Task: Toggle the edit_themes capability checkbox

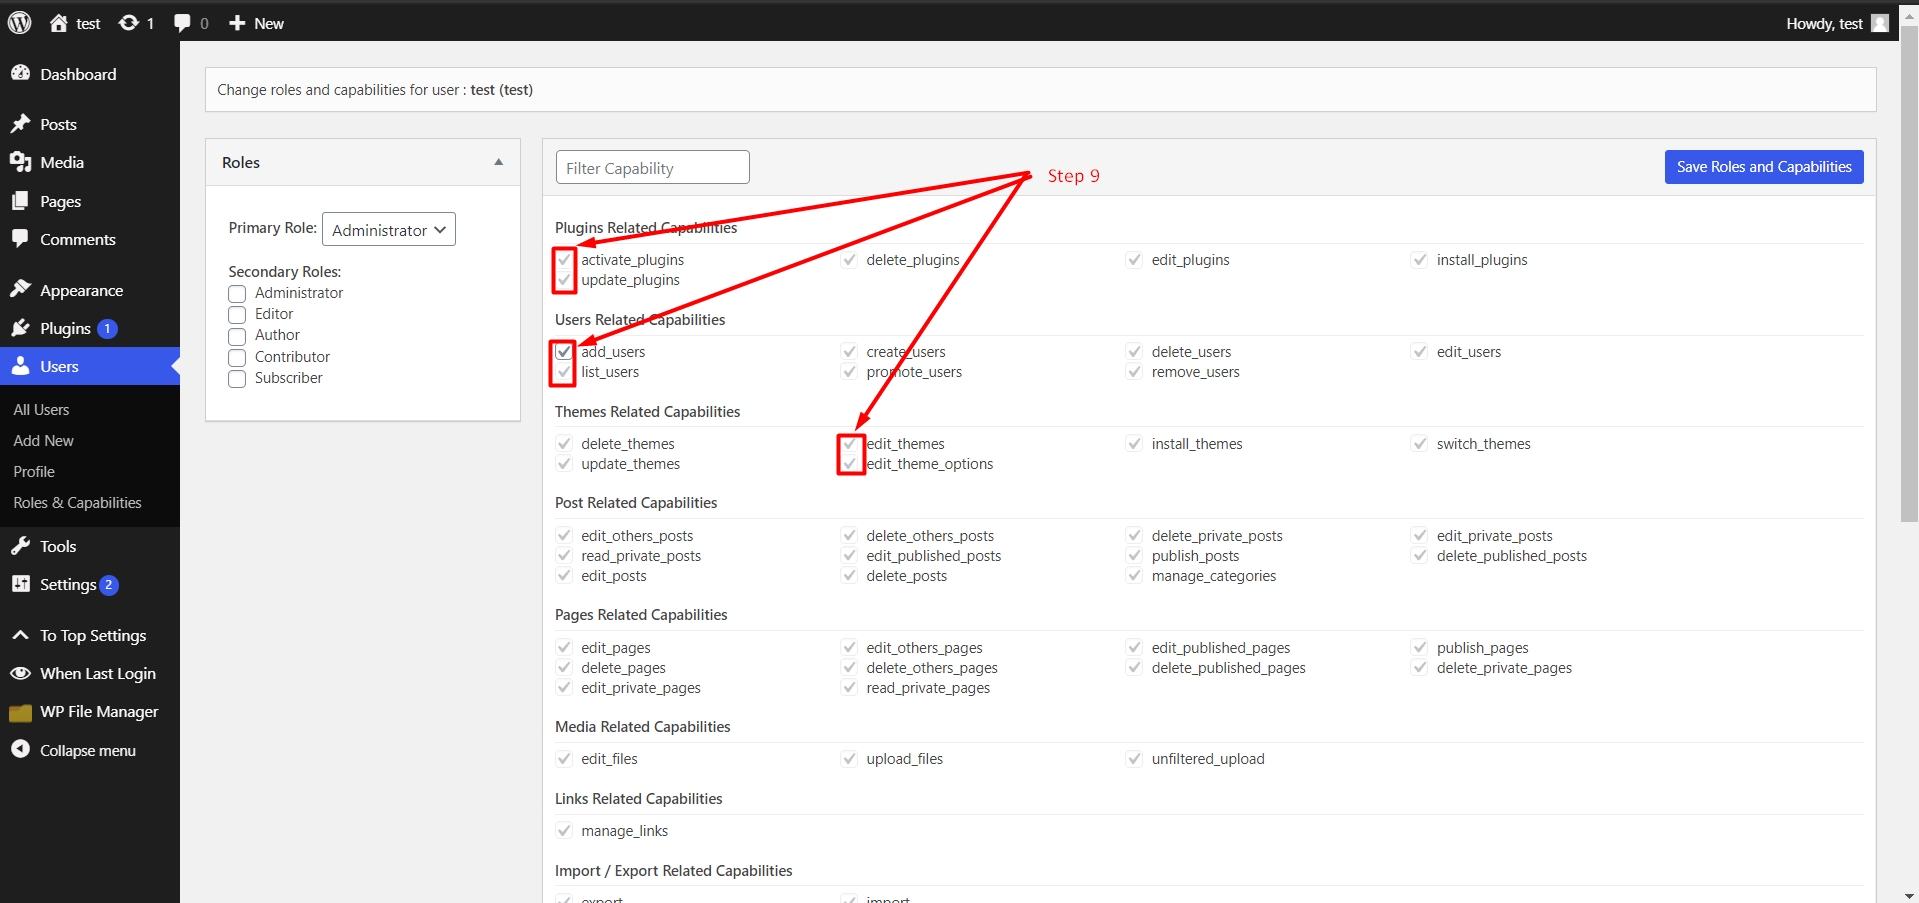Action: point(849,444)
